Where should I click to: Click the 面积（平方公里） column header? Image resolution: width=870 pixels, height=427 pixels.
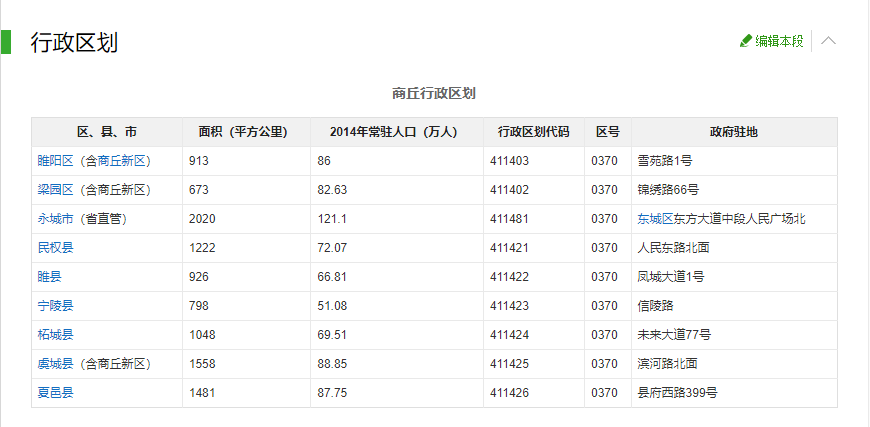pyautogui.click(x=246, y=132)
